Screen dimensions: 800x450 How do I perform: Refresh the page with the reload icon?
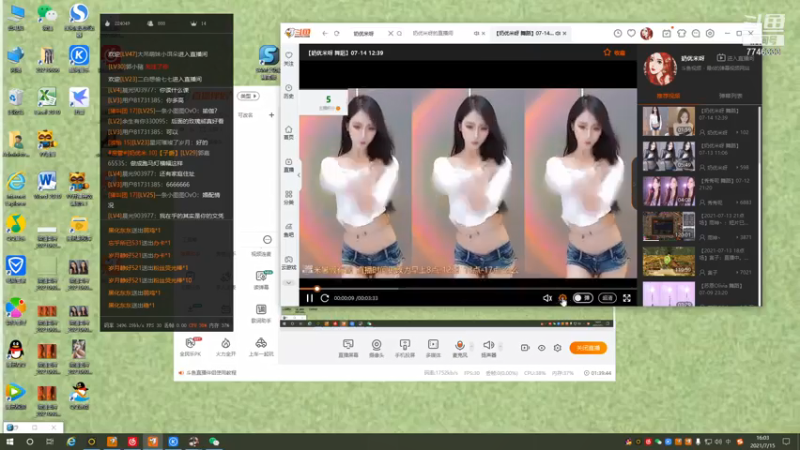tap(337, 33)
